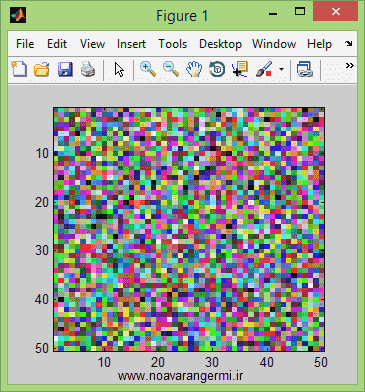Open the brush color dropdown arrow

coord(282,70)
